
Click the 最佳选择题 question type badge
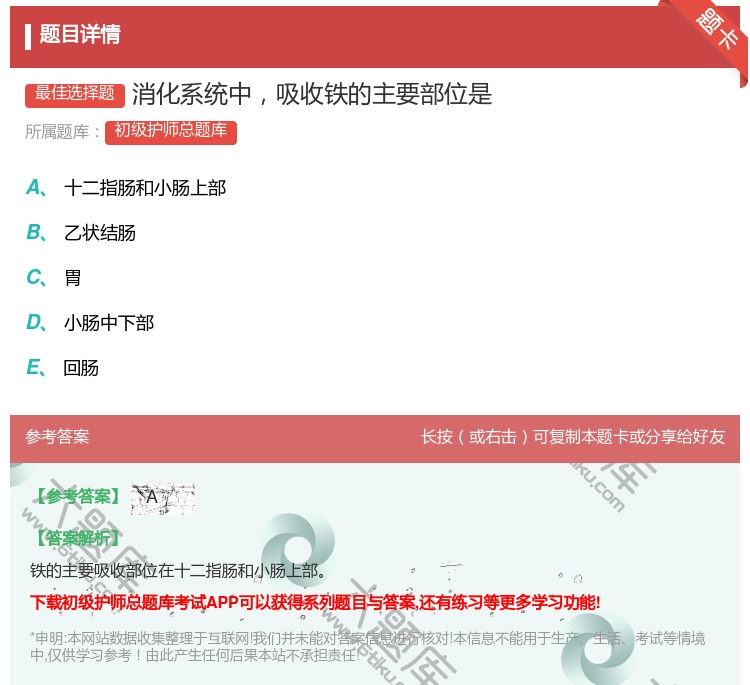75,94
